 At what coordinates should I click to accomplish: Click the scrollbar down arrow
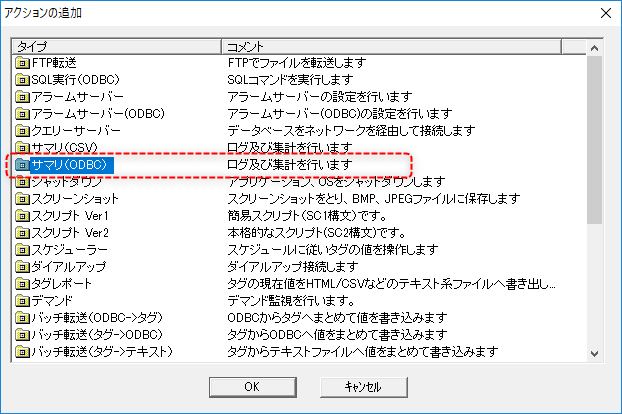tap(595, 352)
